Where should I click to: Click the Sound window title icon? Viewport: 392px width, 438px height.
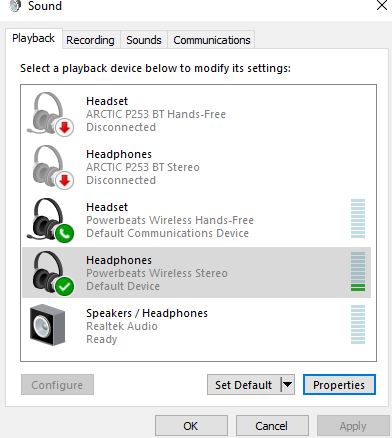(x=15, y=6)
